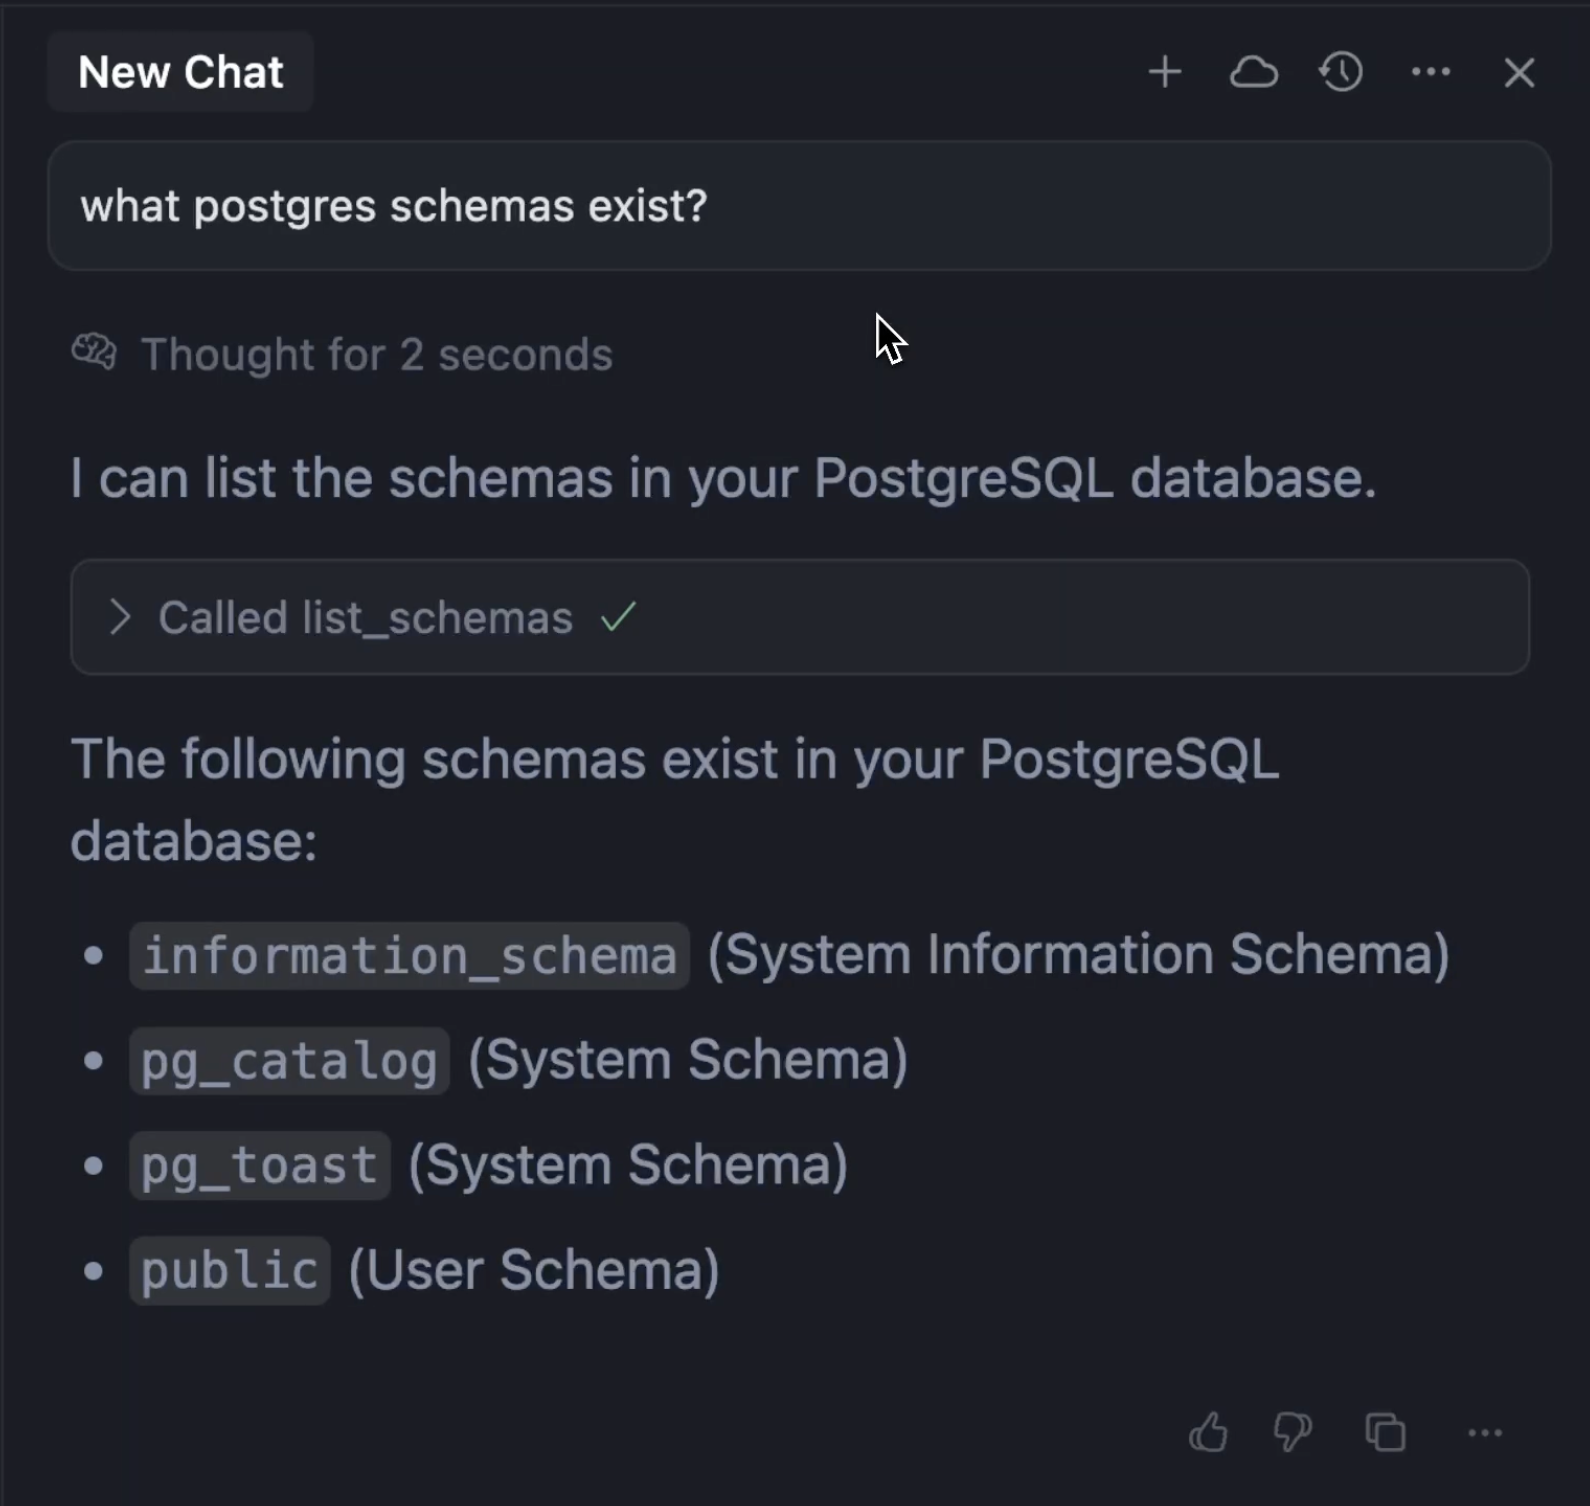Click the public schema code label

229,1271
